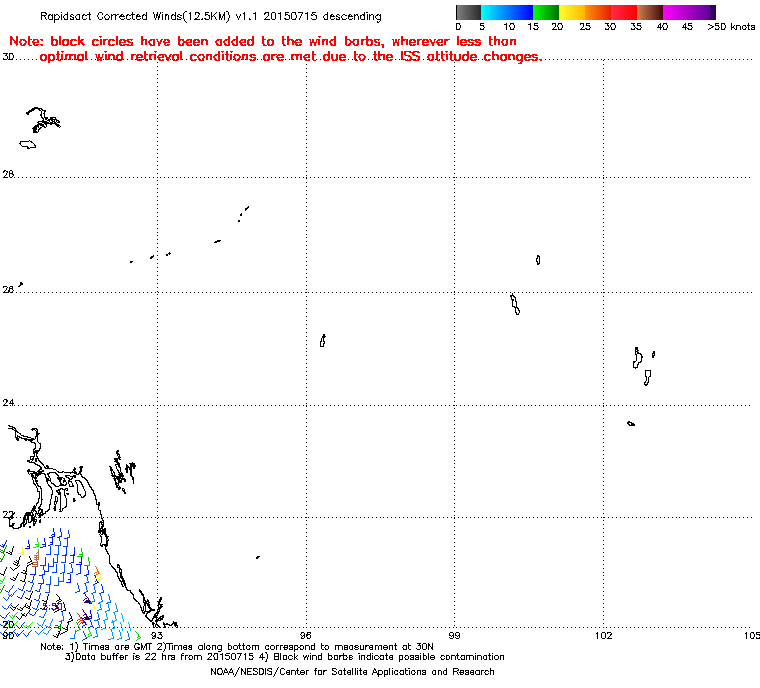Click the latitude label '26'
760x688 pixels.
click(x=8, y=289)
